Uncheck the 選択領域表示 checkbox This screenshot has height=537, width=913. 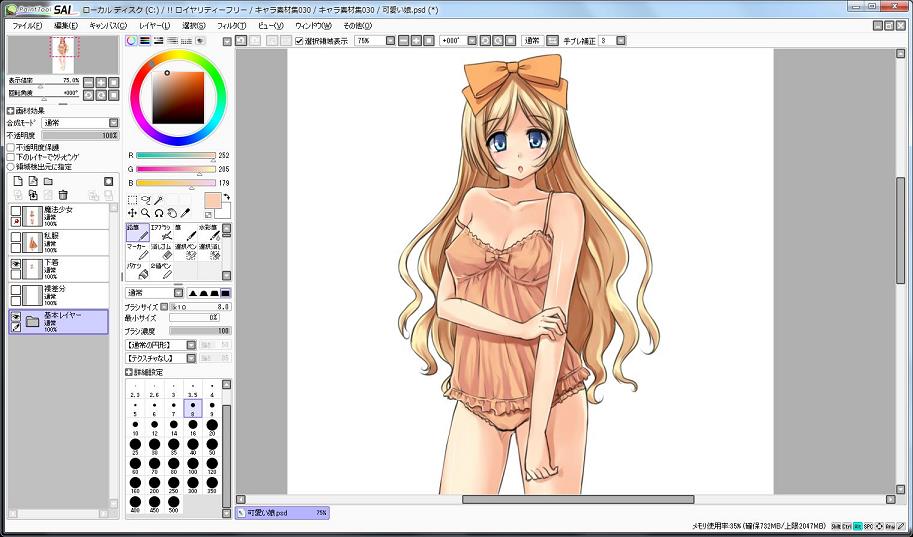tap(300, 41)
